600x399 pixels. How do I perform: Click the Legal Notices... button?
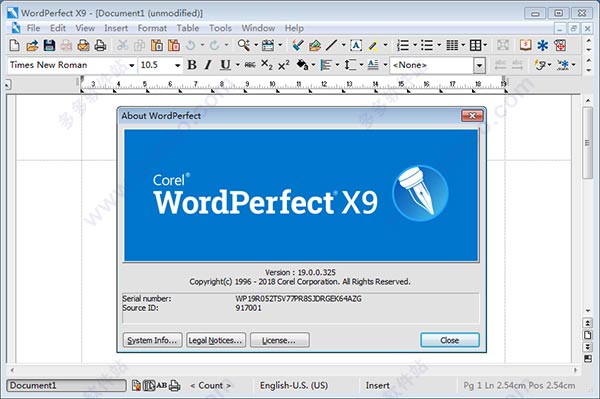(x=216, y=340)
